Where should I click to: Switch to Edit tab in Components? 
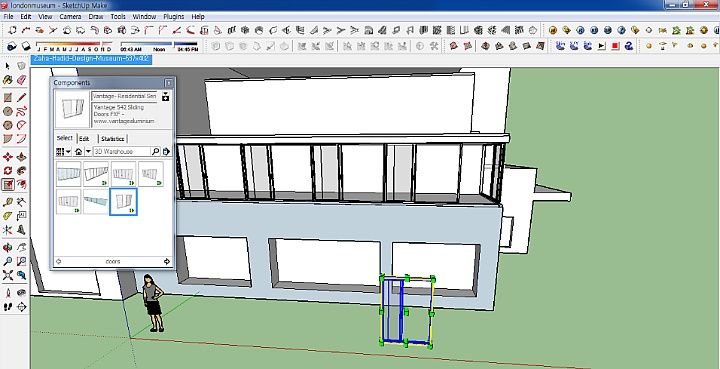[x=84, y=139]
